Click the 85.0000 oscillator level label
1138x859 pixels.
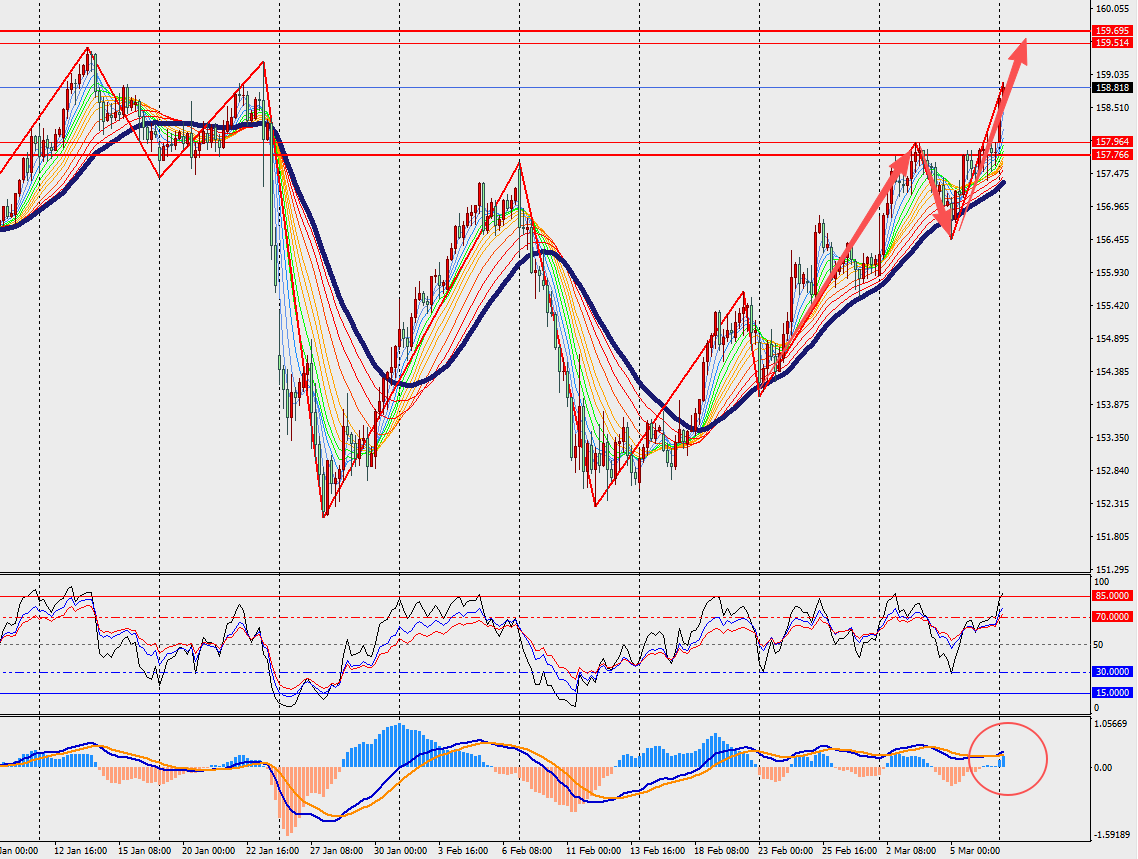[1112, 596]
